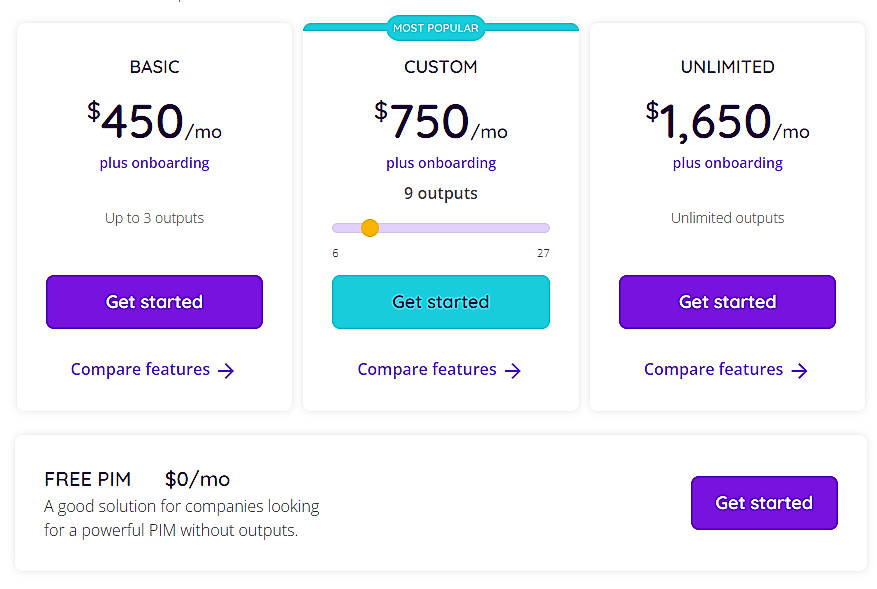Click the yellow outputs slider handle
This screenshot has width=877, height=589.
point(369,228)
